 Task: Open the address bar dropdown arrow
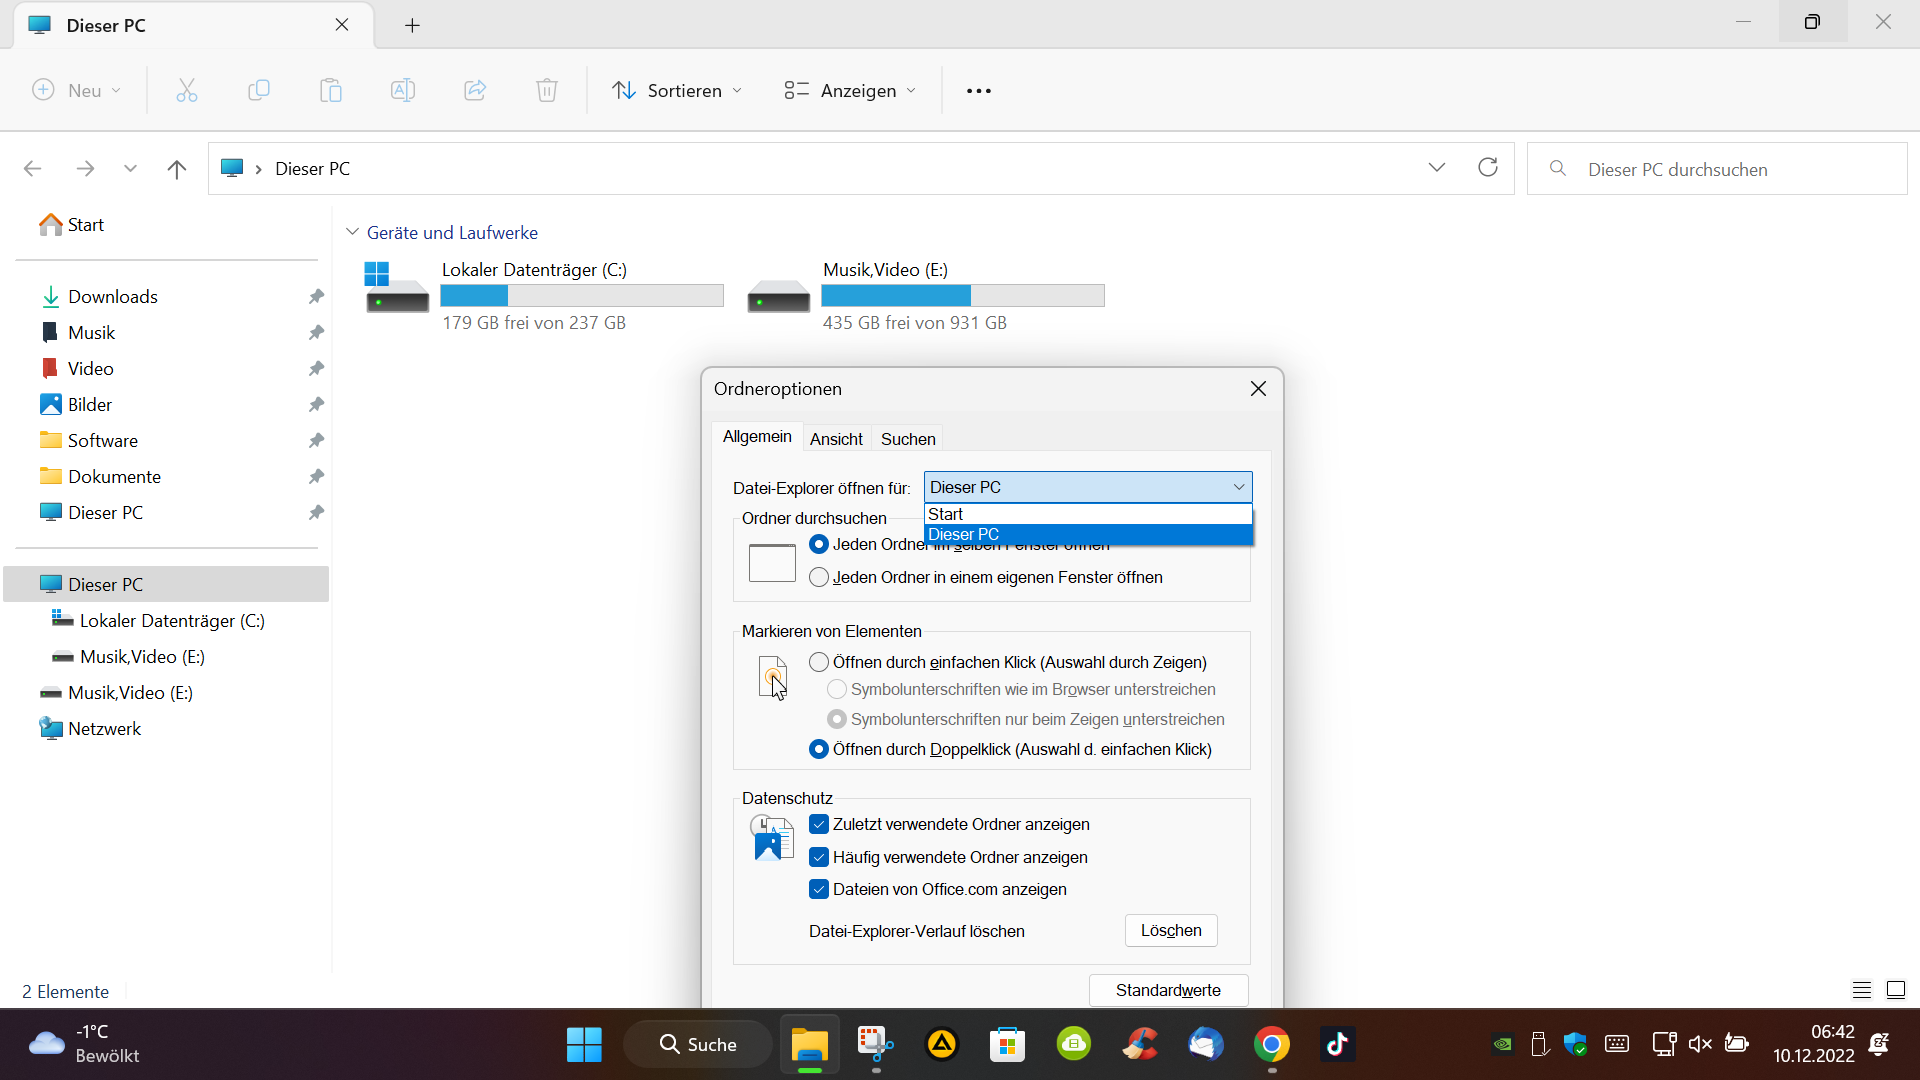1437,168
